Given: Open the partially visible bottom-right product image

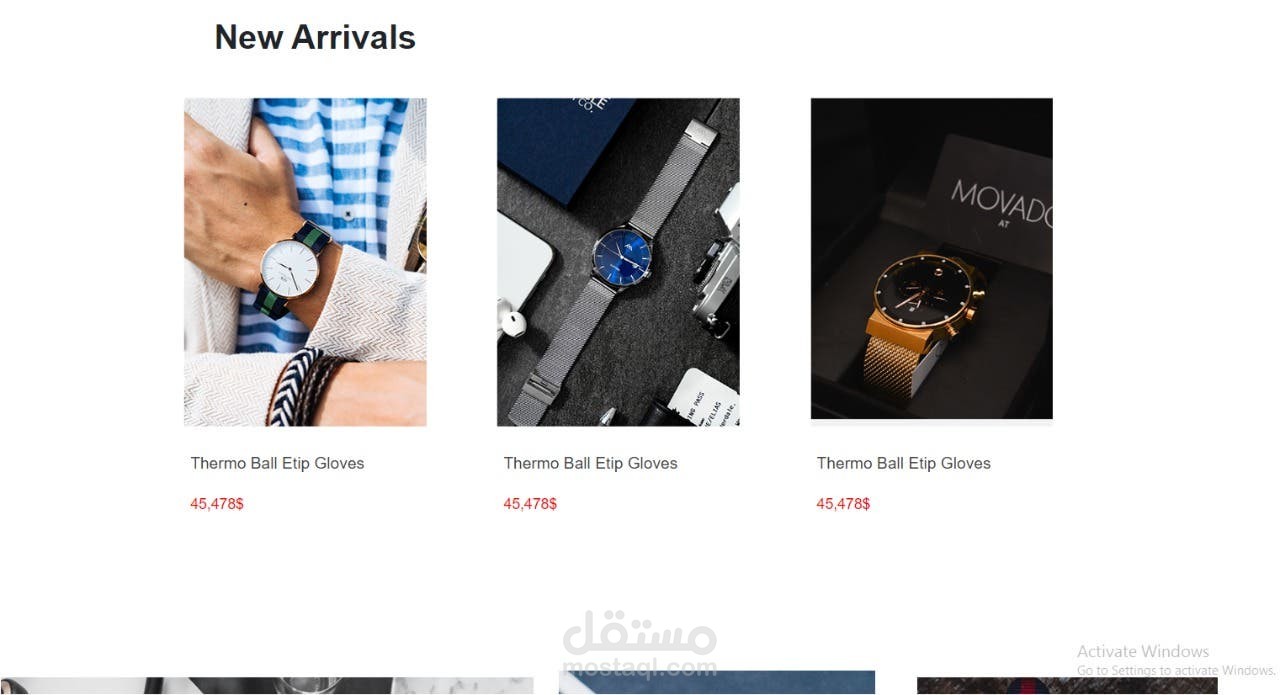Looking at the screenshot, I should tap(1067, 686).
